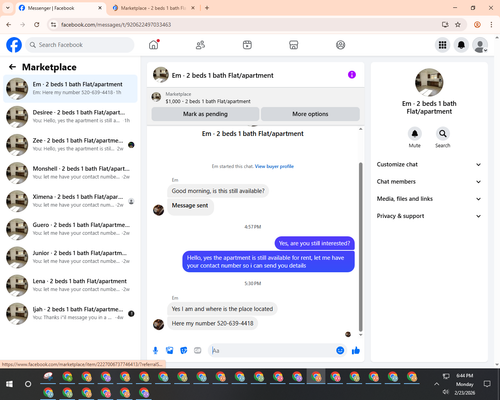The image size is (500, 400).
Task: Open conversation with Ijah
Action: pyautogui.click(x=70, y=314)
